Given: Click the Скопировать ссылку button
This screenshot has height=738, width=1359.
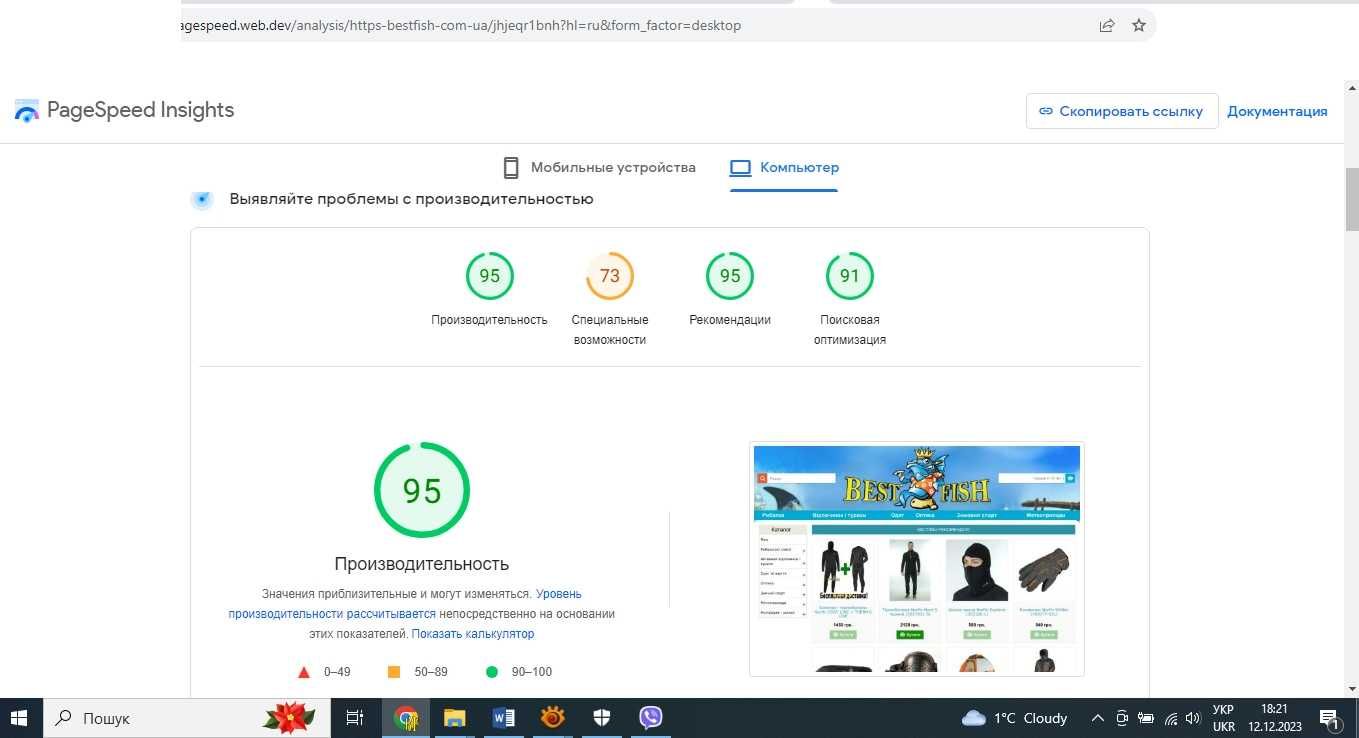Looking at the screenshot, I should click(1122, 111).
